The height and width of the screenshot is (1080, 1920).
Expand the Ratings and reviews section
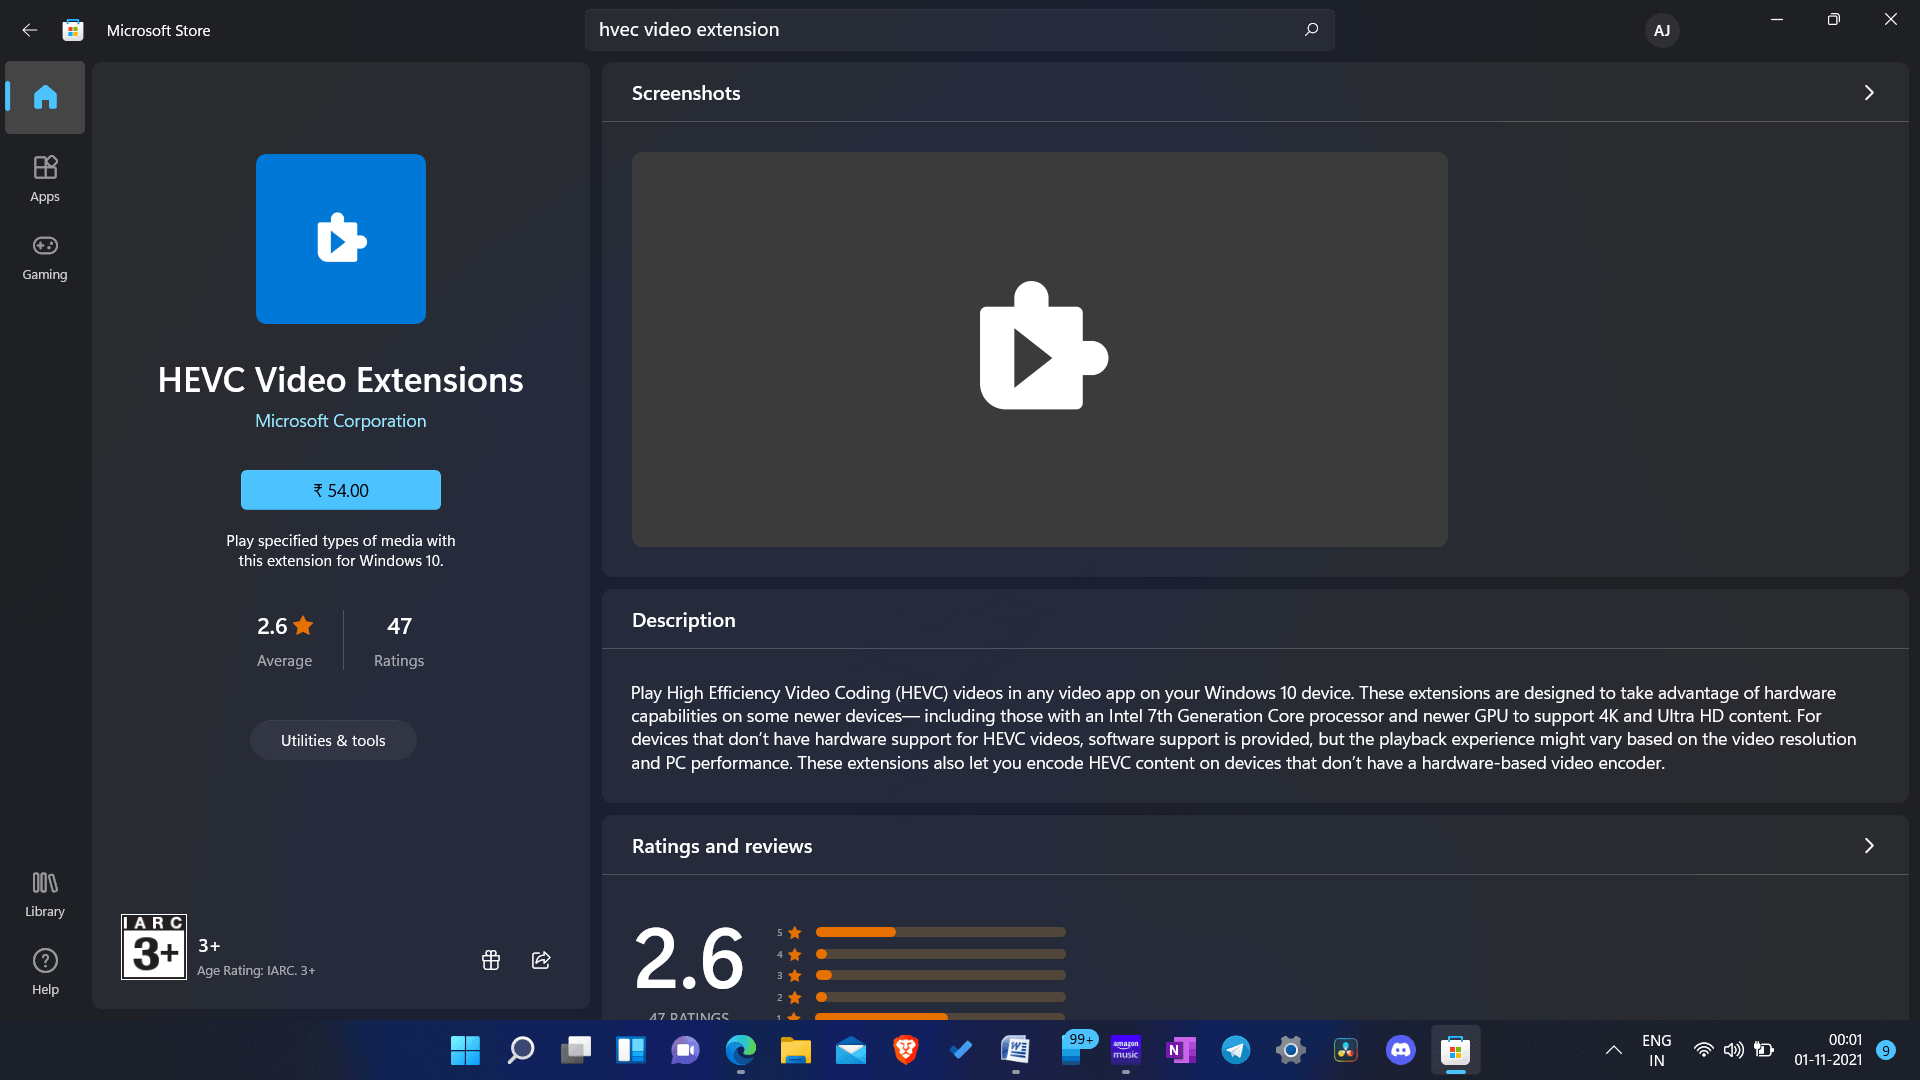pyautogui.click(x=1868, y=845)
